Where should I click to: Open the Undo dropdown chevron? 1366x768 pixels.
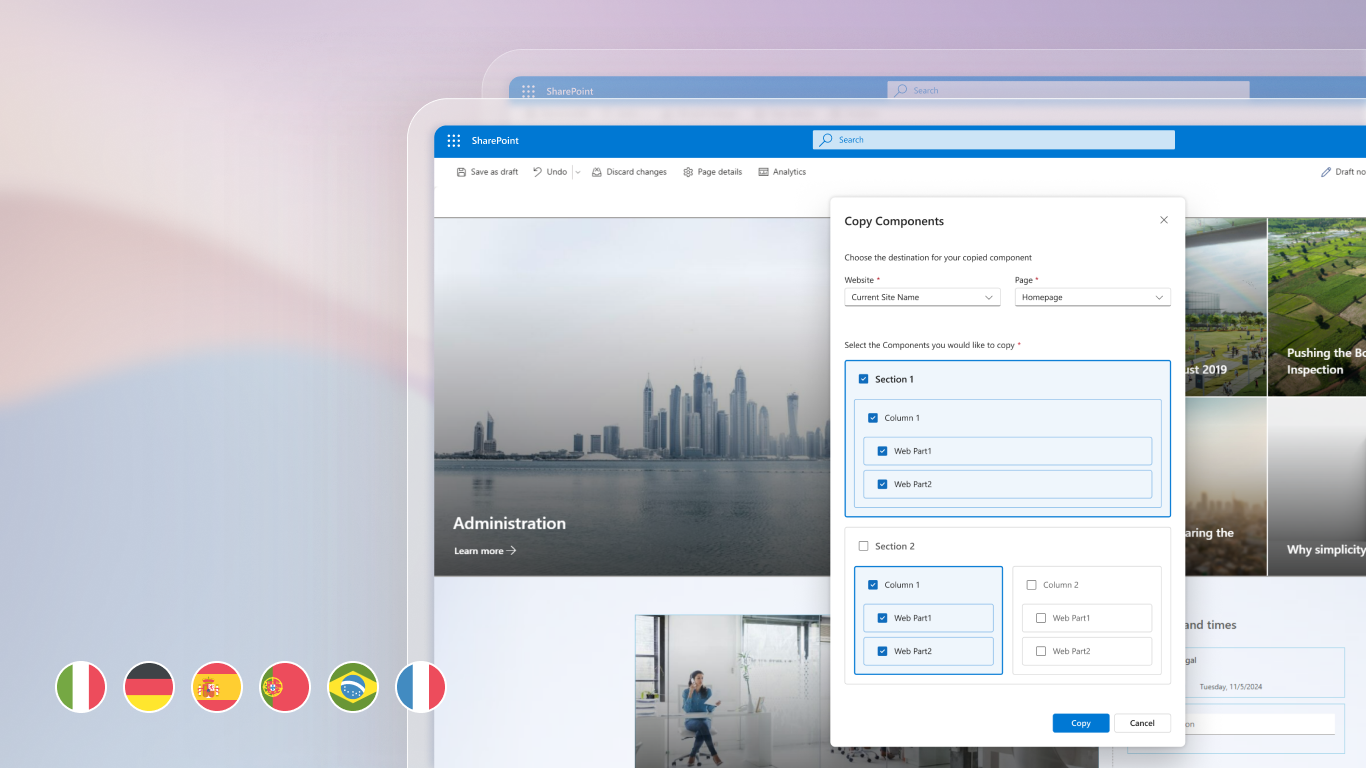tap(578, 172)
